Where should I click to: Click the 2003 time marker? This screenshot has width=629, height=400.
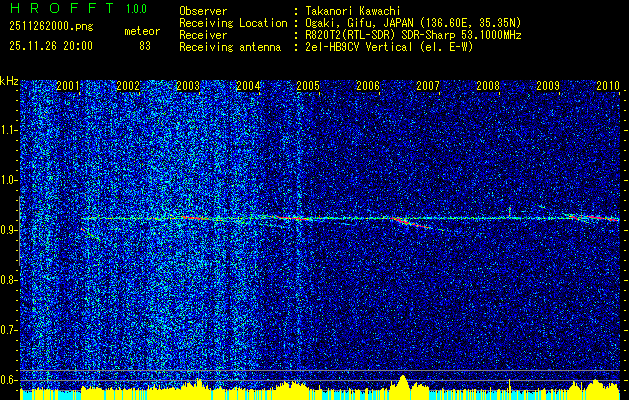188,86
